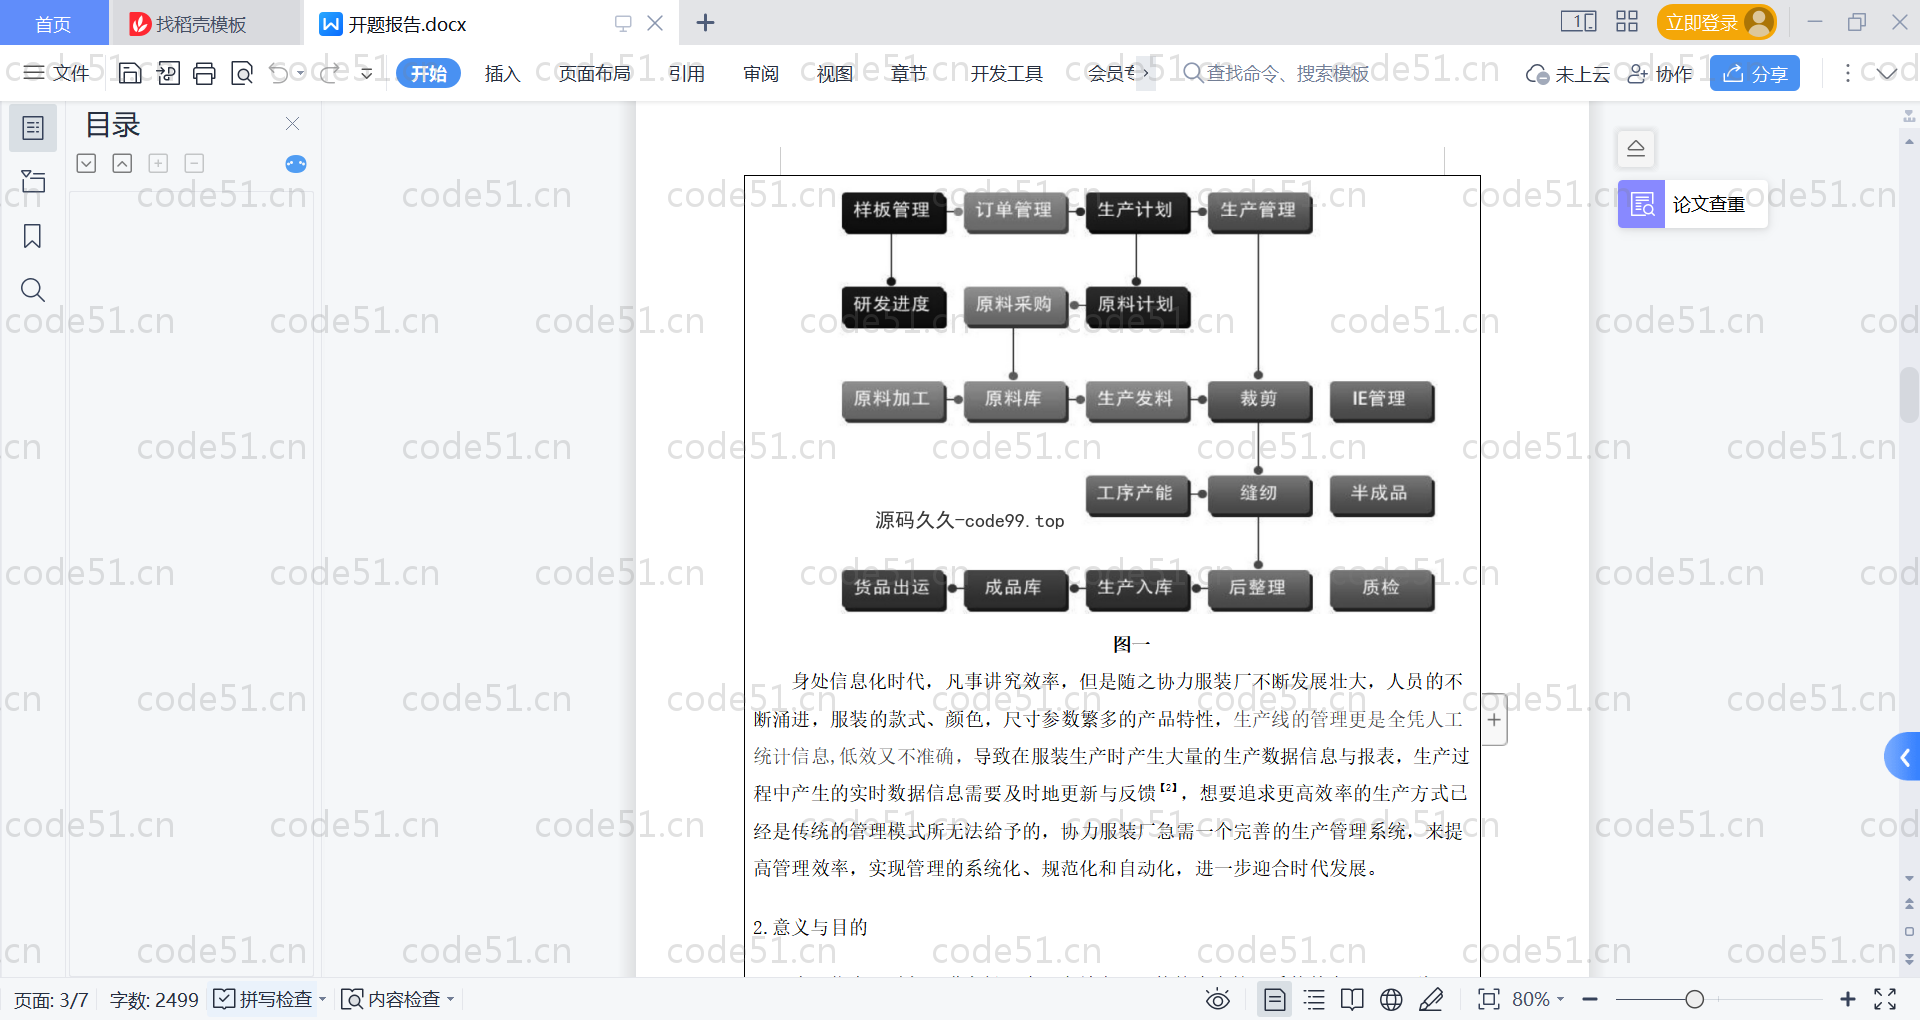Image resolution: width=1920 pixels, height=1020 pixels.
Task: Collapse all headings in 目录 pane
Action: tap(122, 163)
